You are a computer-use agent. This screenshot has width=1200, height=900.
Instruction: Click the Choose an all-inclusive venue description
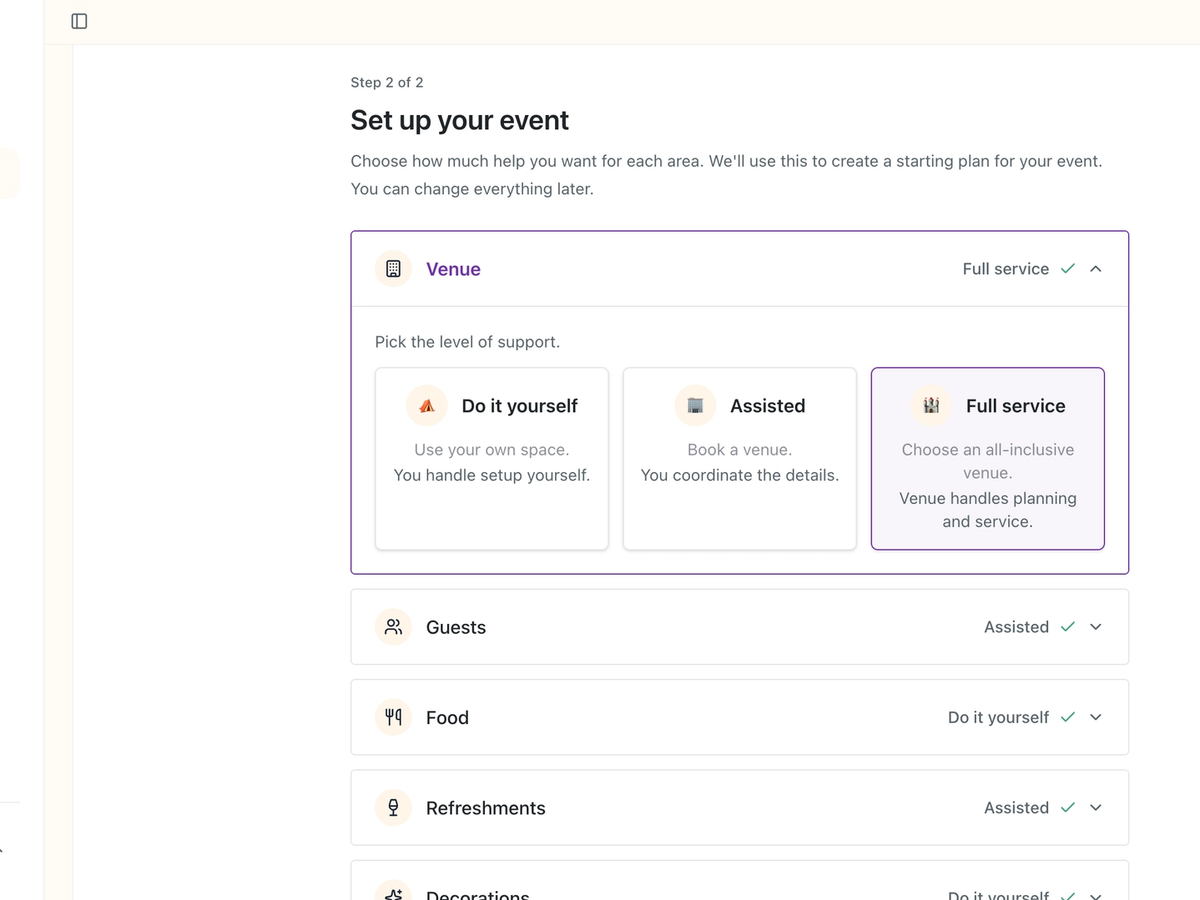988,461
